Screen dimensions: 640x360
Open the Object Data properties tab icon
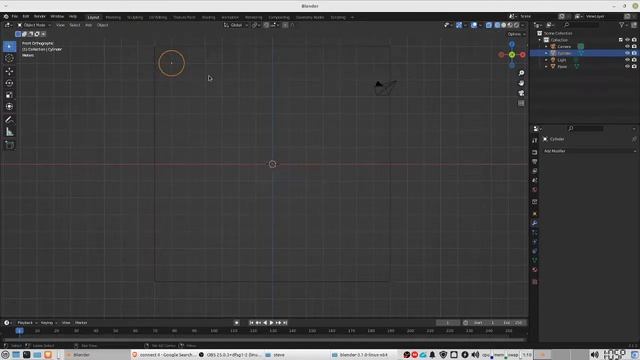point(534,260)
